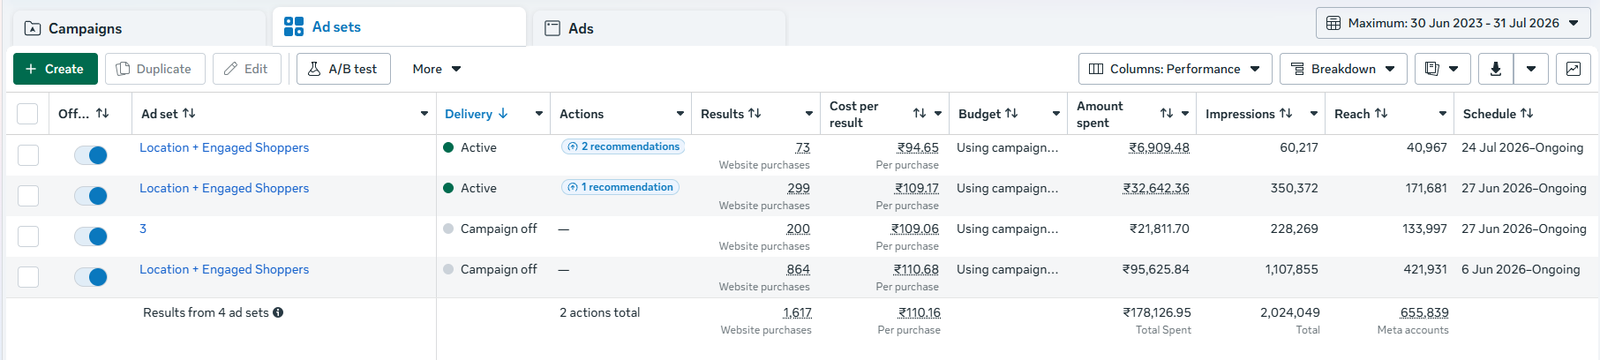This screenshot has height=360, width=1600.
Task: Click the plus icon on Create
Action: pyautogui.click(x=31, y=69)
